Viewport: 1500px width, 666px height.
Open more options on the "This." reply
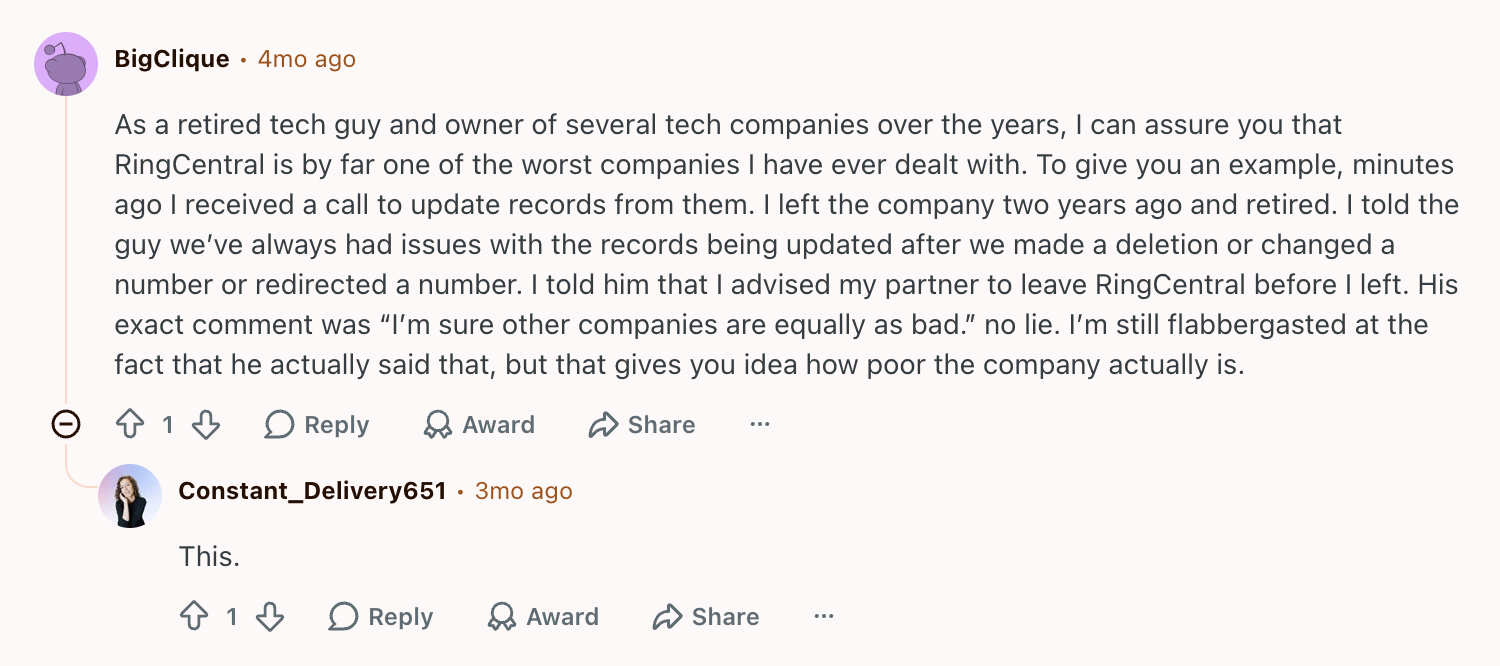824,617
